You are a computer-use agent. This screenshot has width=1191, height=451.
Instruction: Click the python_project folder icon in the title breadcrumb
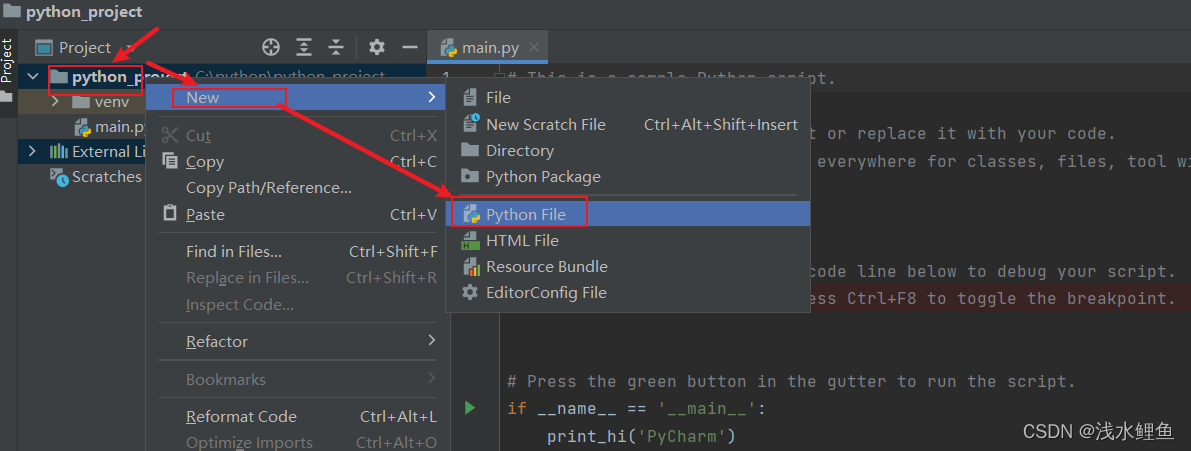pos(11,11)
